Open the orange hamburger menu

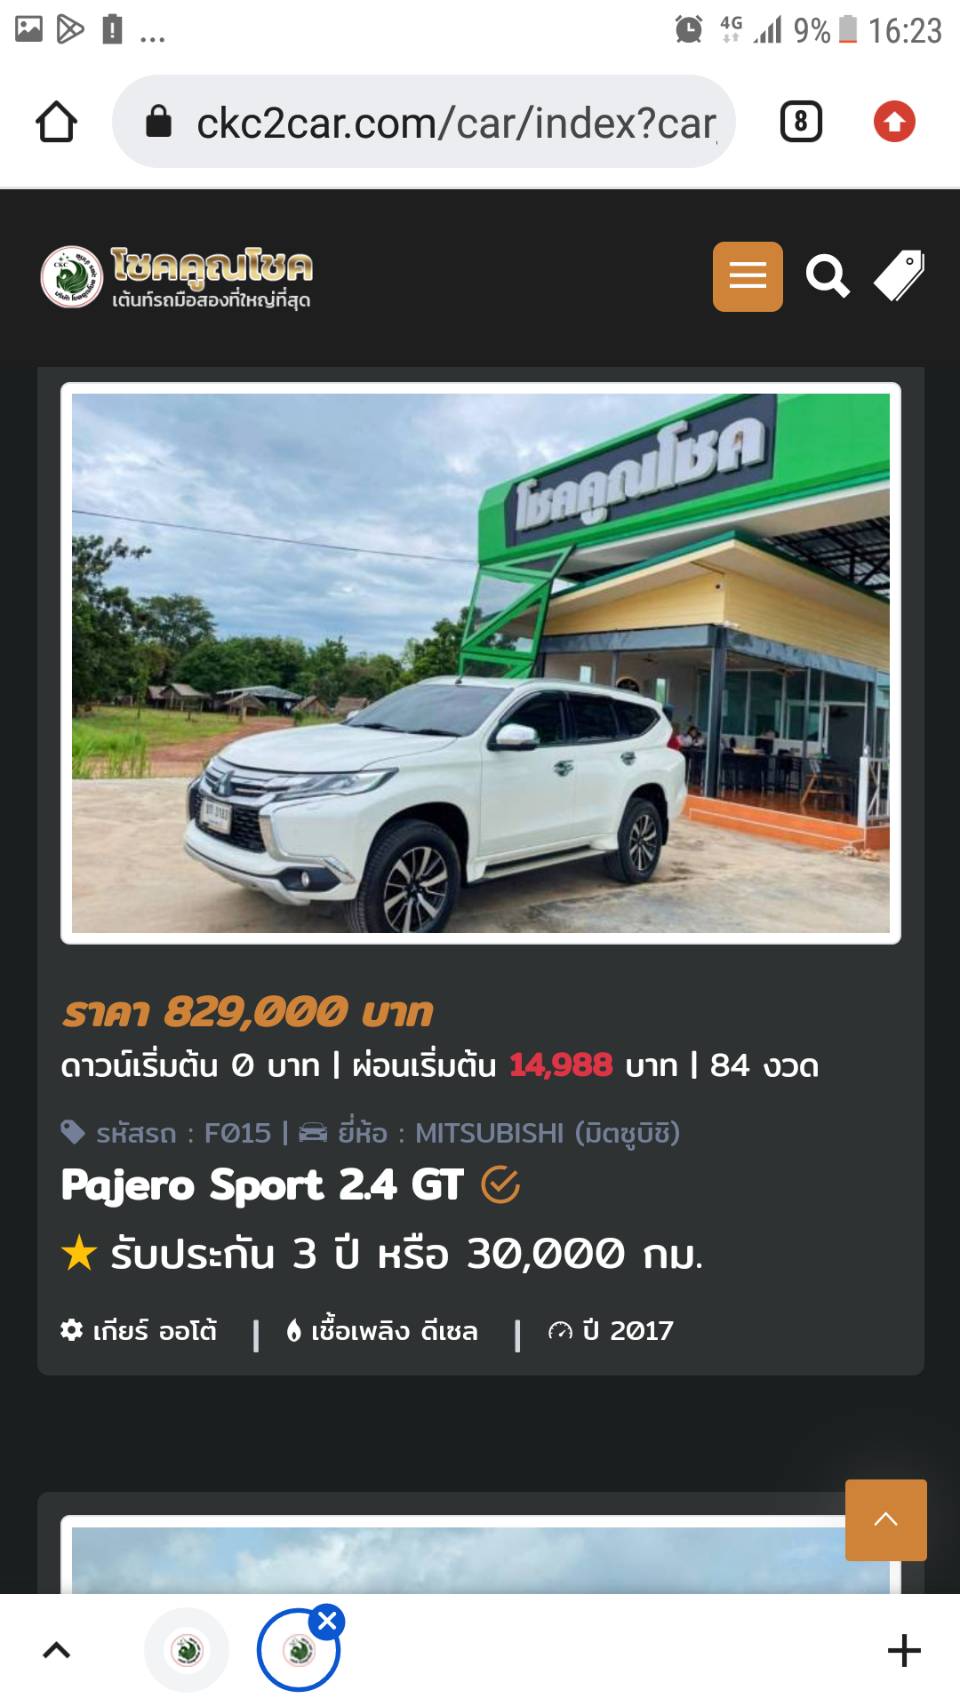tap(747, 276)
